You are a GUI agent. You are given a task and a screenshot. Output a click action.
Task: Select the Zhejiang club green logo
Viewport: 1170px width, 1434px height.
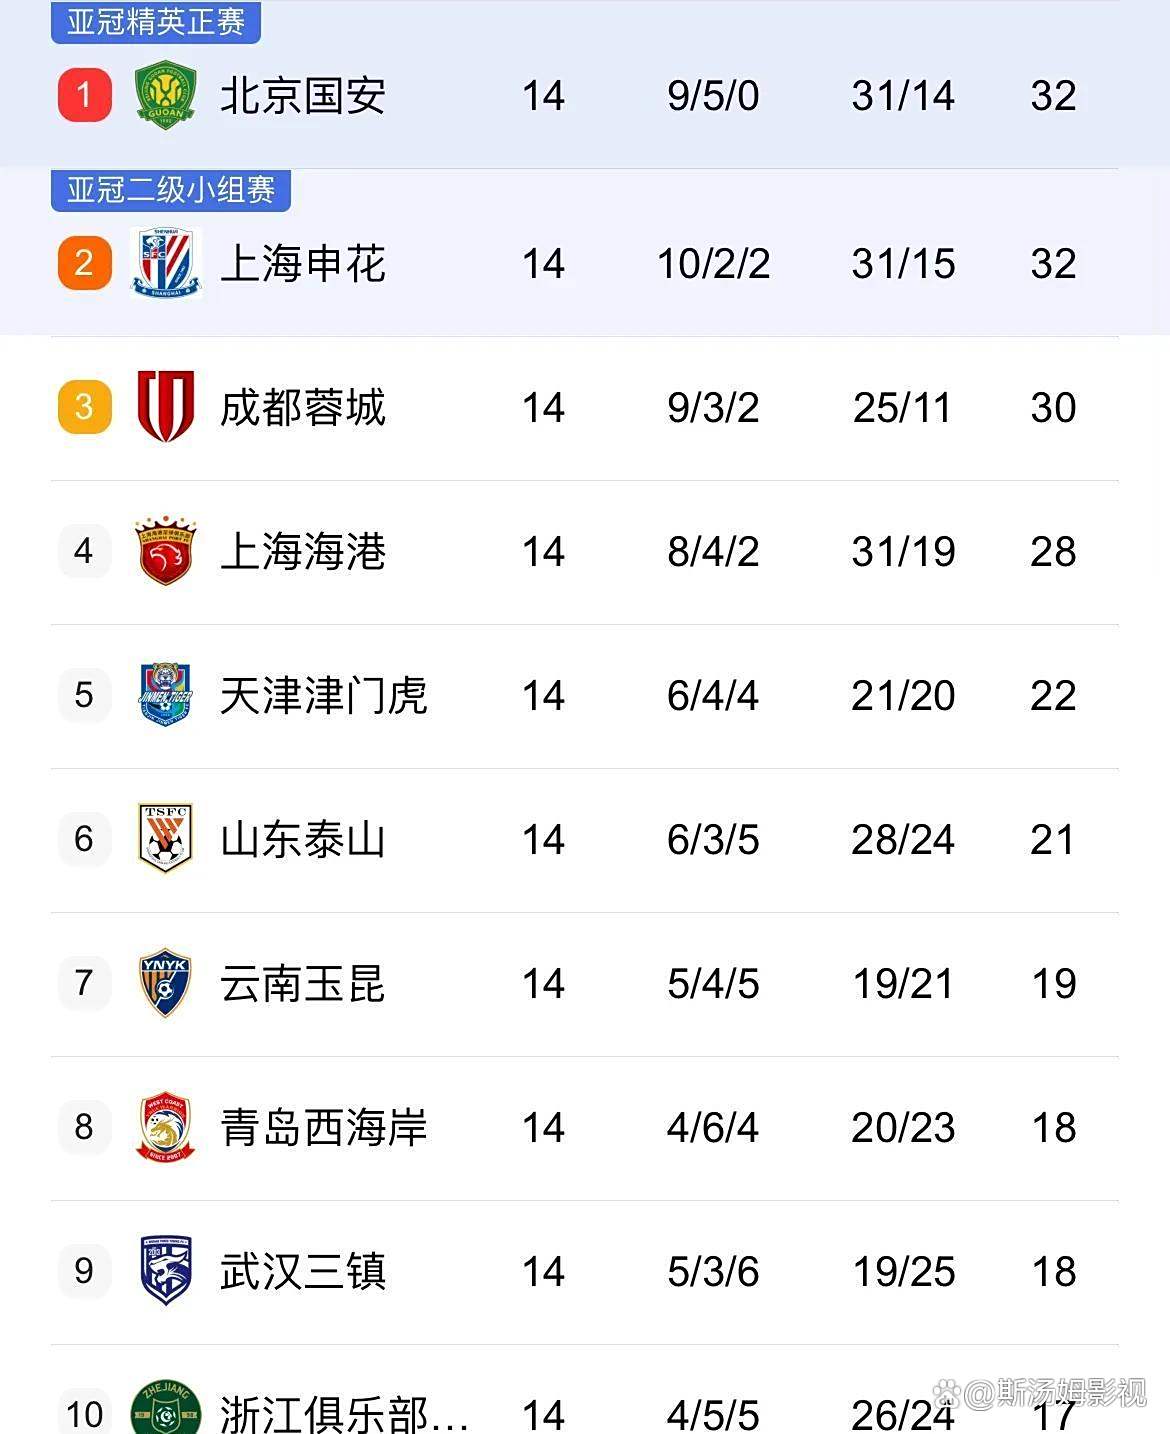coord(165,1407)
